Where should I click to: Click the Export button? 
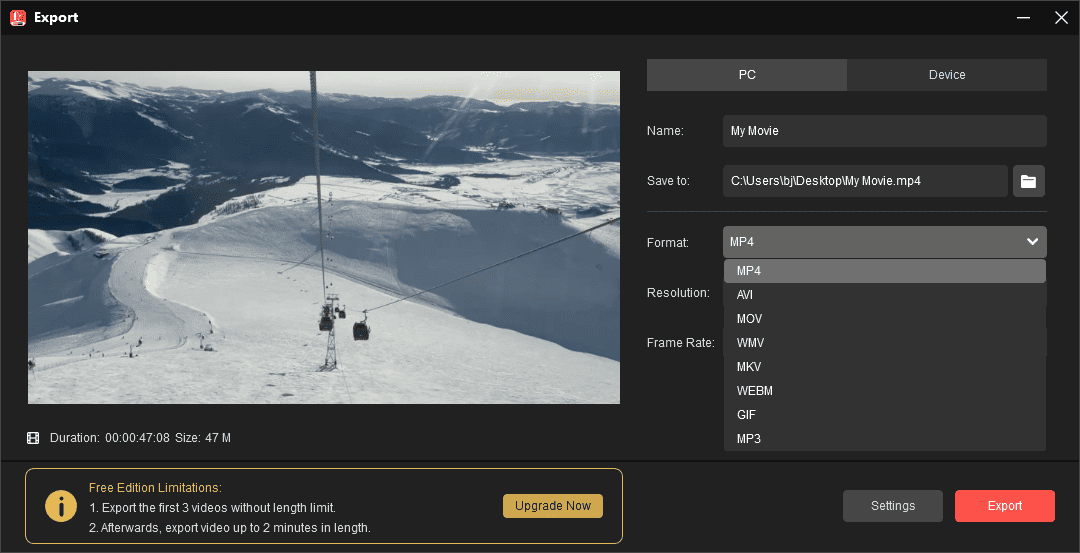pos(1004,506)
